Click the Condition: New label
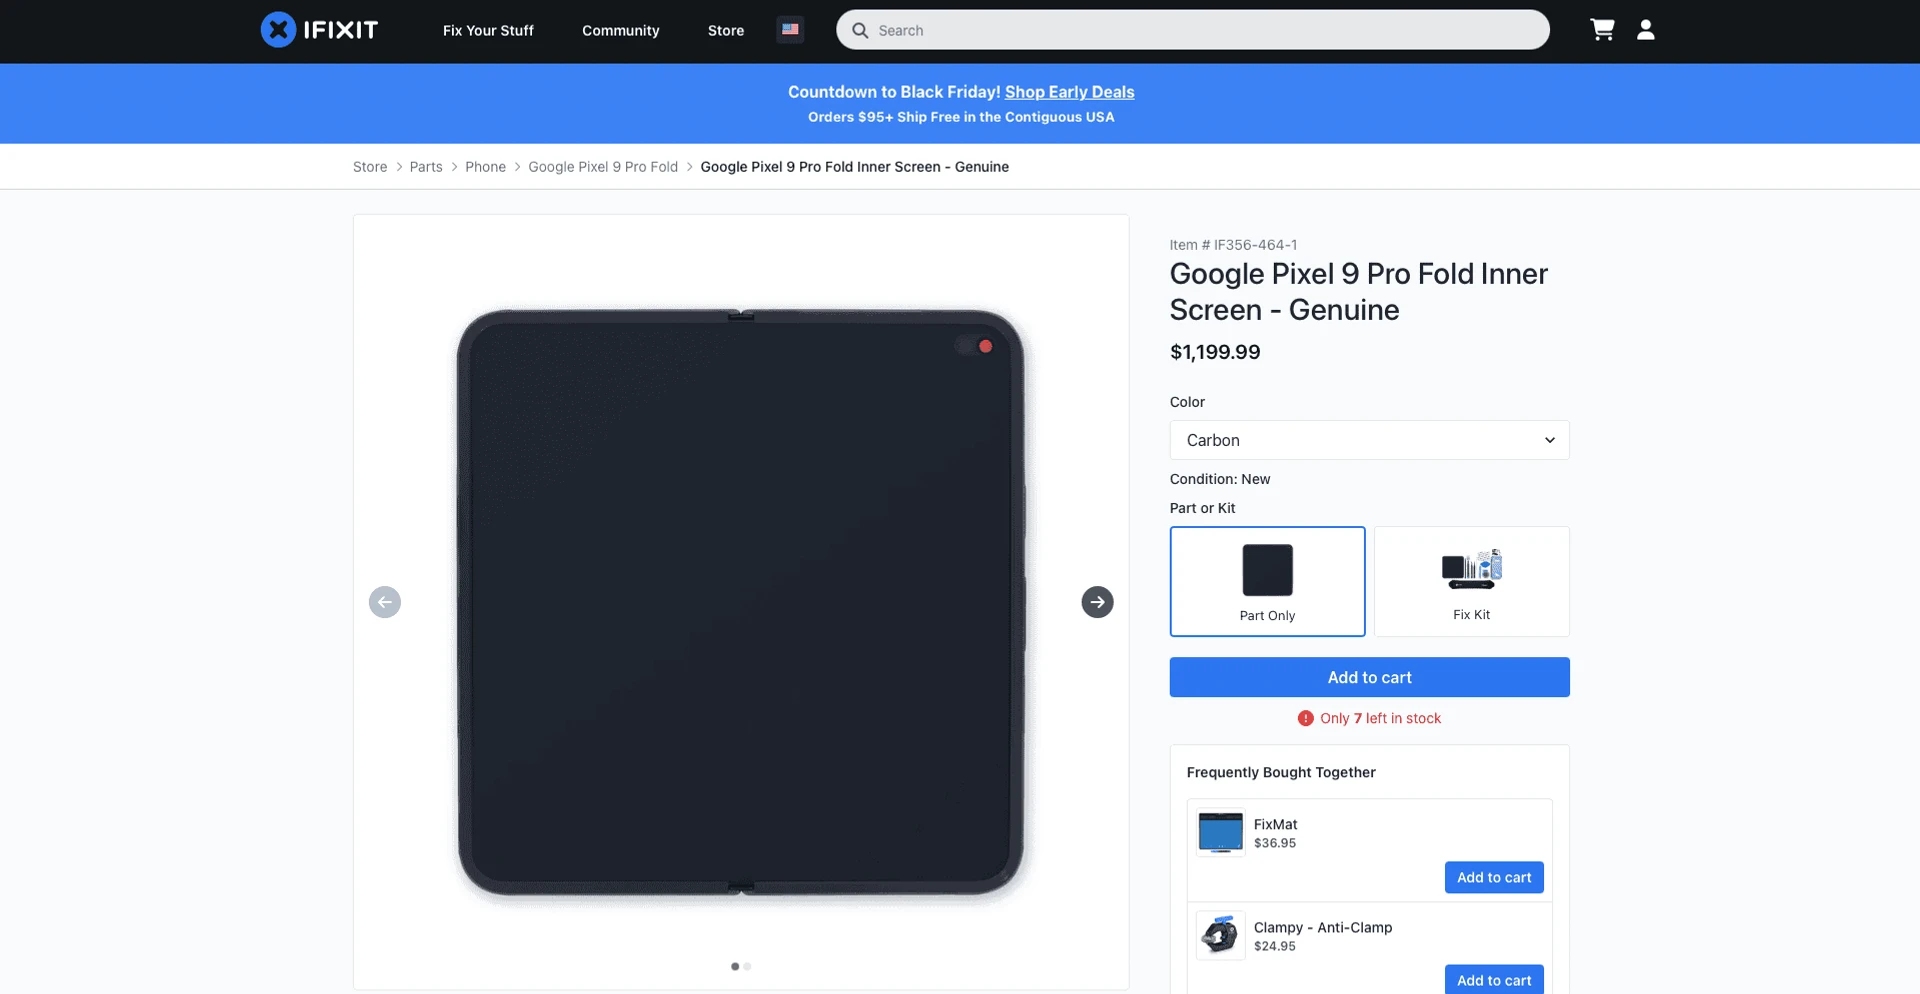The height and width of the screenshot is (994, 1920). [1220, 479]
